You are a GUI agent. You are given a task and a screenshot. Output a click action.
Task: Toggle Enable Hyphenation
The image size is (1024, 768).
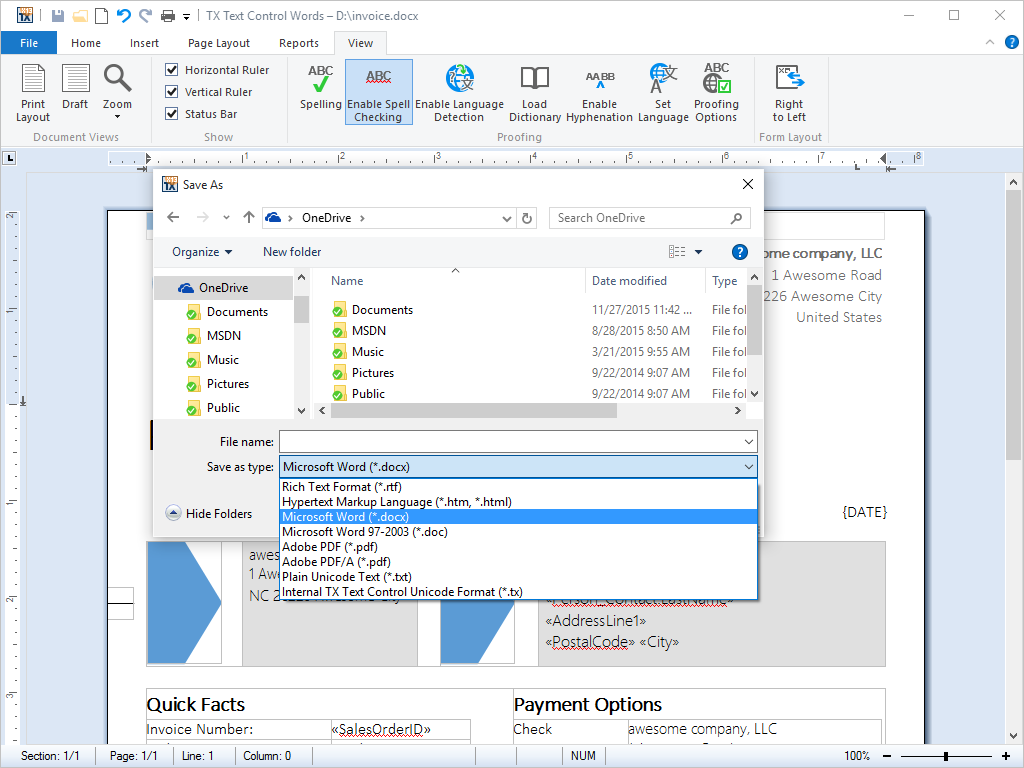600,93
